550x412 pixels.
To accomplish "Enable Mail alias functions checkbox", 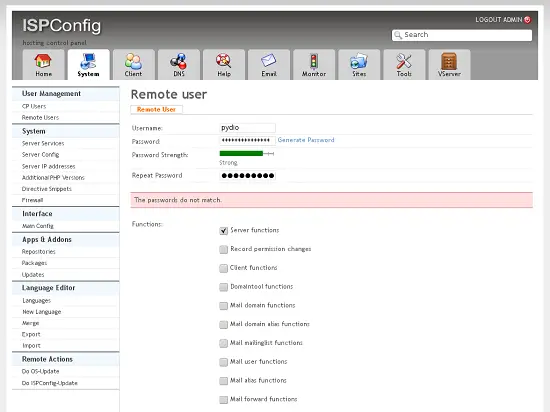I will click(223, 381).
